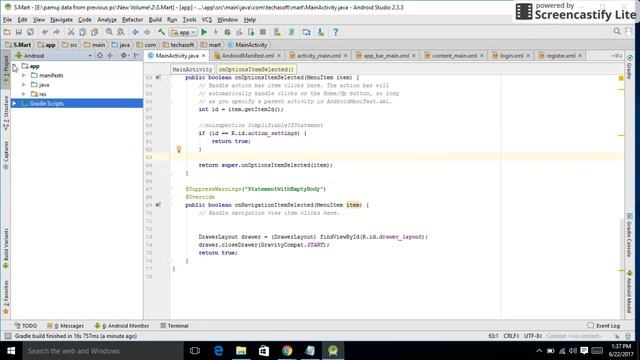Close the MainActivity.java tab

(203, 56)
